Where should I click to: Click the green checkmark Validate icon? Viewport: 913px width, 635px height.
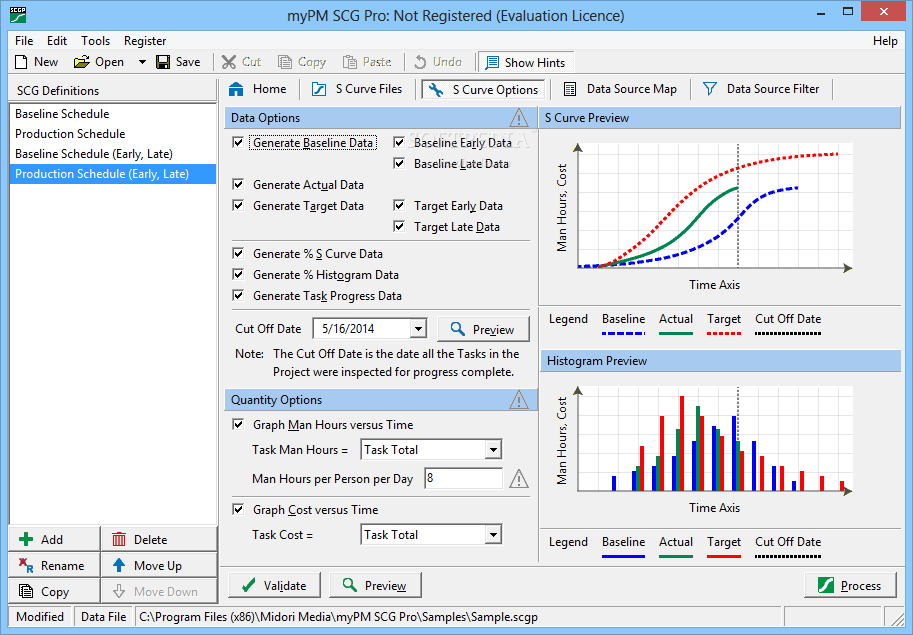click(249, 586)
